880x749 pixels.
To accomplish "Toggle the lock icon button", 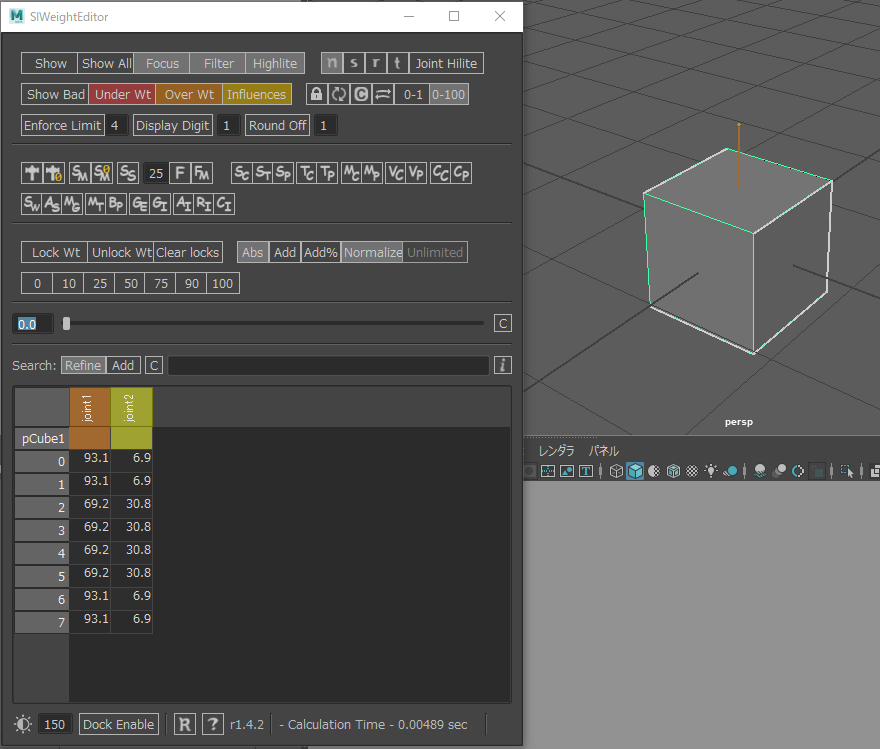I will 317,94.
